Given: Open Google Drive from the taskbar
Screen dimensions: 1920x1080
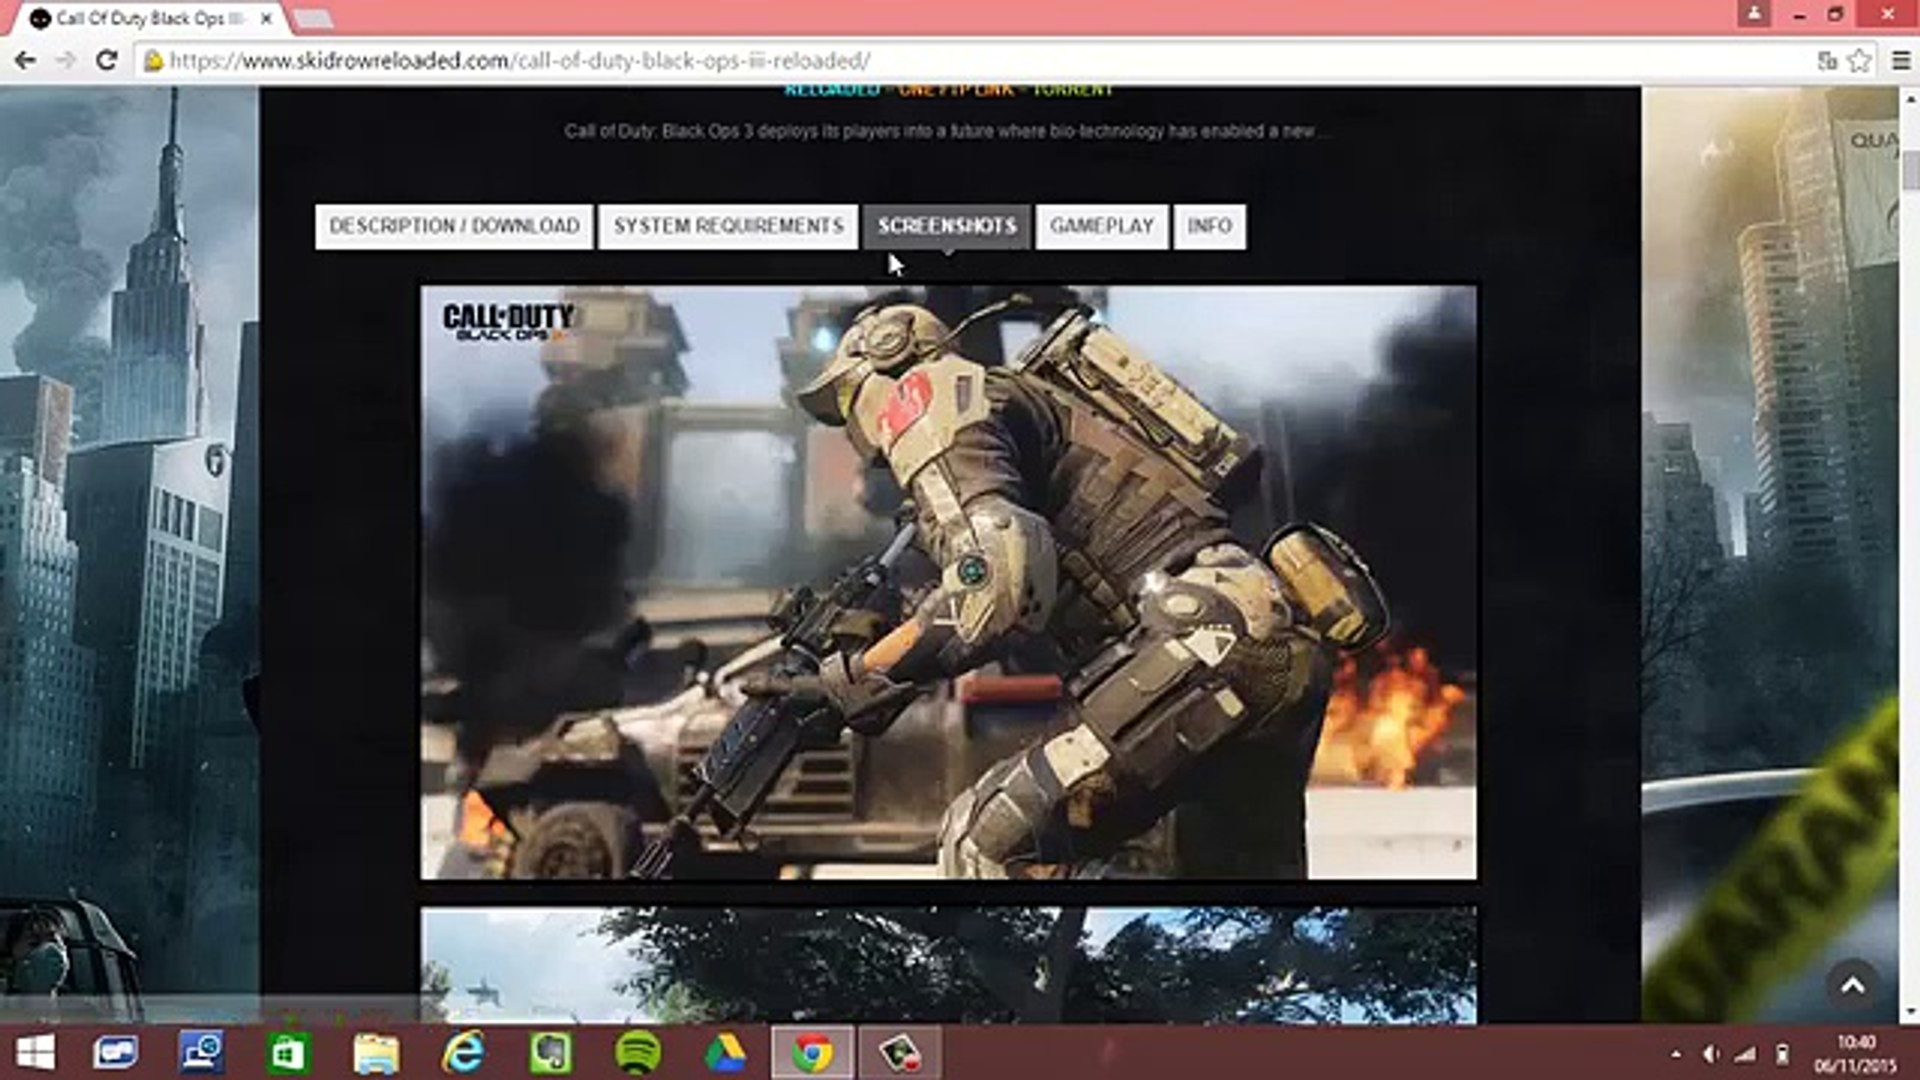Looking at the screenshot, I should [725, 1053].
